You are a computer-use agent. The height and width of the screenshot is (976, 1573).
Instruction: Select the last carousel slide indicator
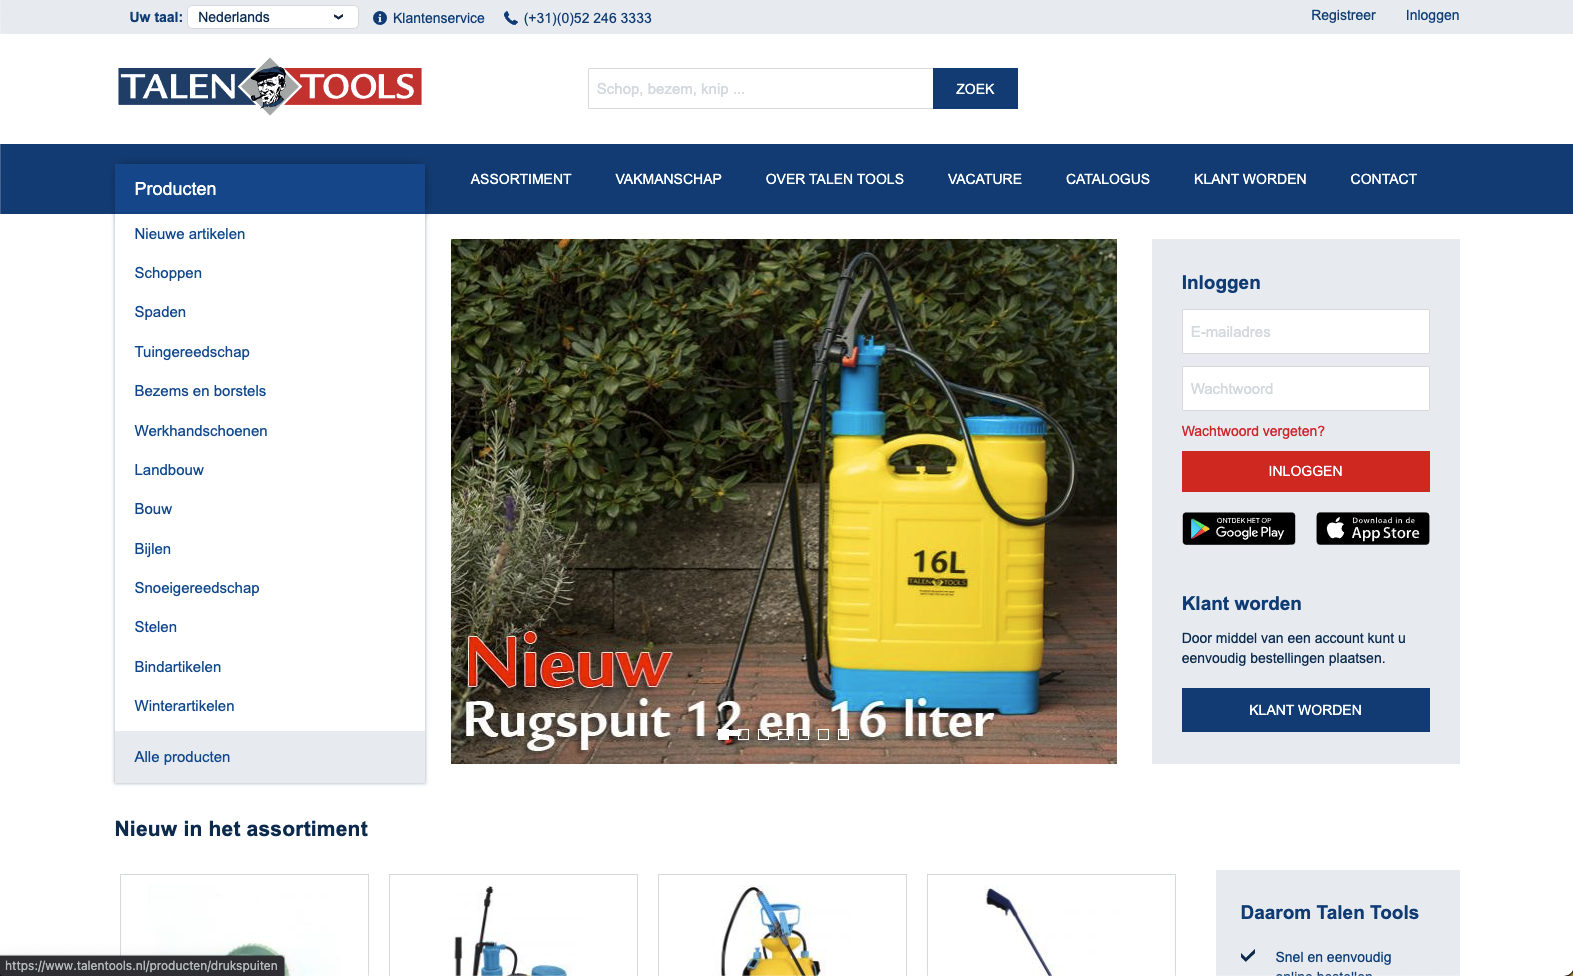[843, 734]
